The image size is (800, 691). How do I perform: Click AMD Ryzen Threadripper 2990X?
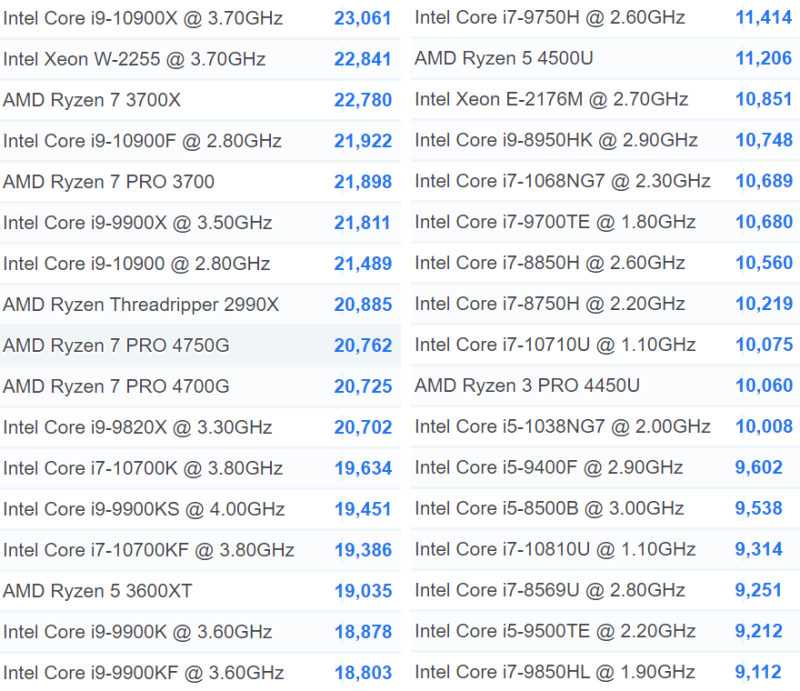coord(141,304)
